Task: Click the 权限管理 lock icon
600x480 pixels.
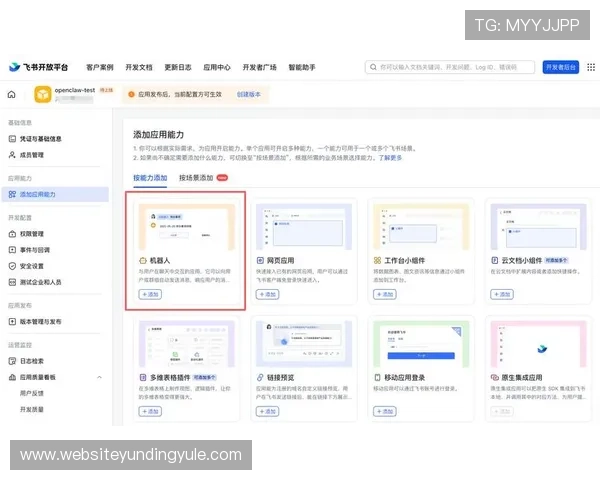Action: [12, 234]
